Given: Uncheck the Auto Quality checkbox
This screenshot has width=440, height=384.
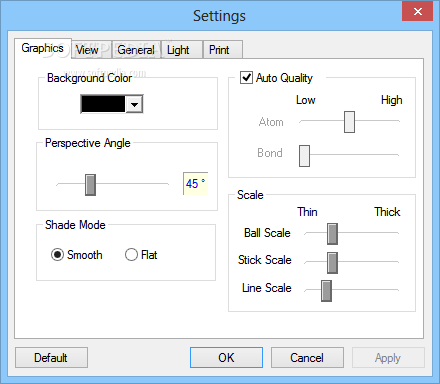Looking at the screenshot, I should pos(246,78).
